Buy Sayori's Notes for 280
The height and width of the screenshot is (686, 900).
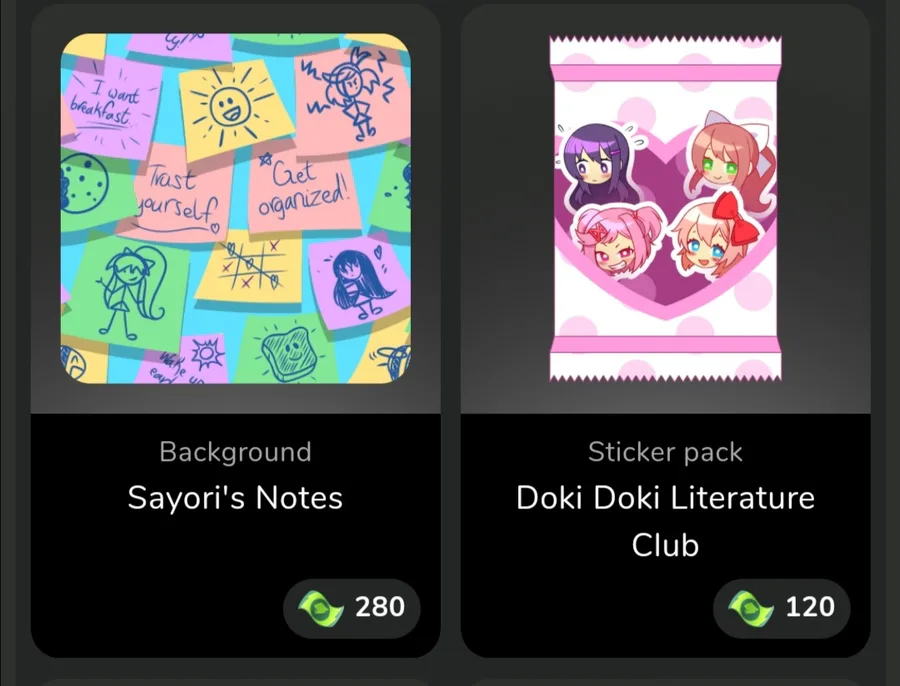(x=351, y=608)
